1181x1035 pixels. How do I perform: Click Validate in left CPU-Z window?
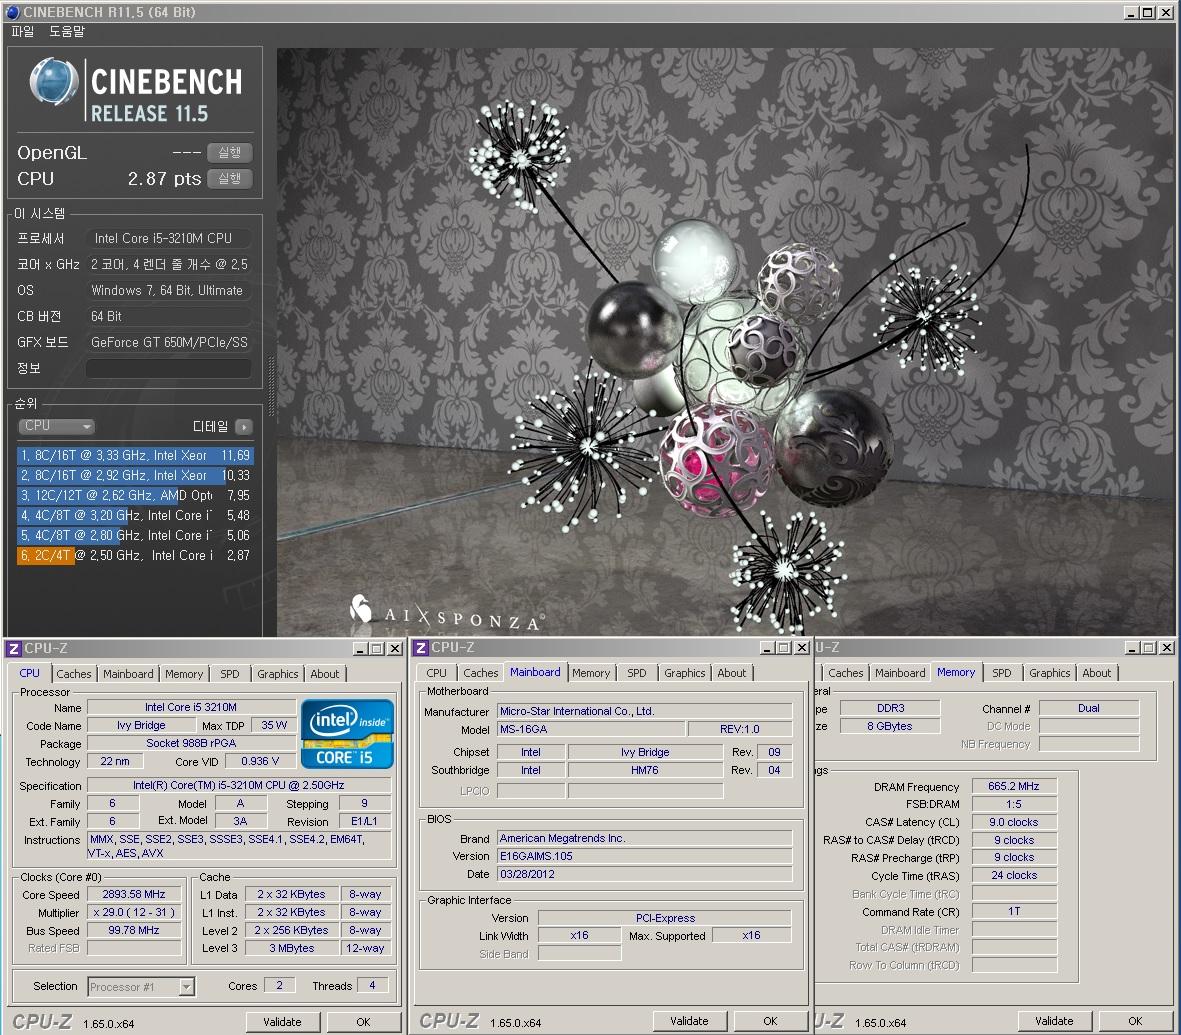point(282,1022)
